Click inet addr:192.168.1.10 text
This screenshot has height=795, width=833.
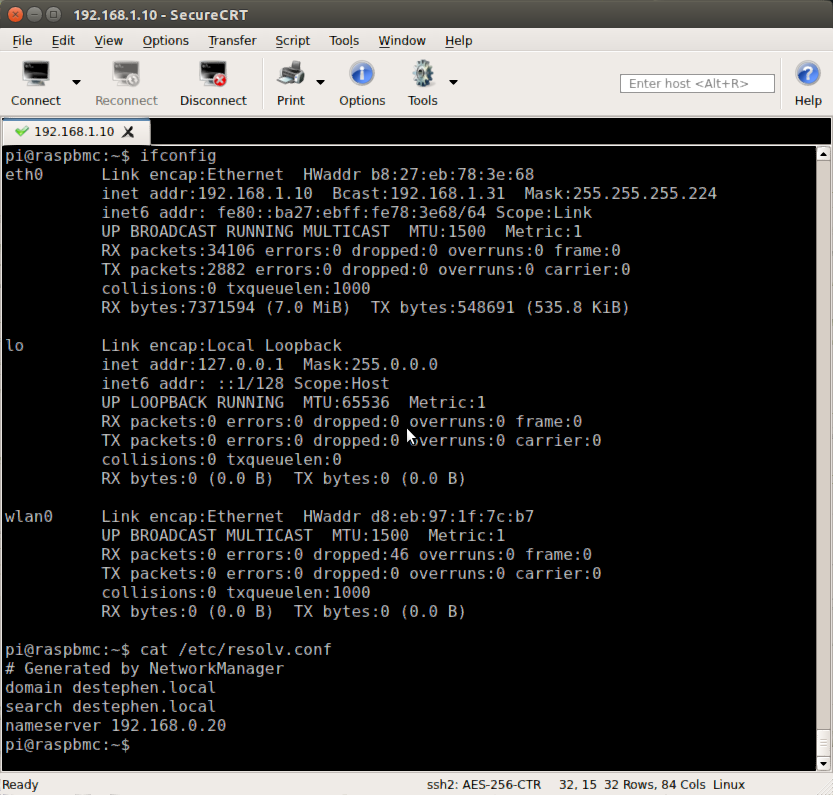[x=207, y=194]
